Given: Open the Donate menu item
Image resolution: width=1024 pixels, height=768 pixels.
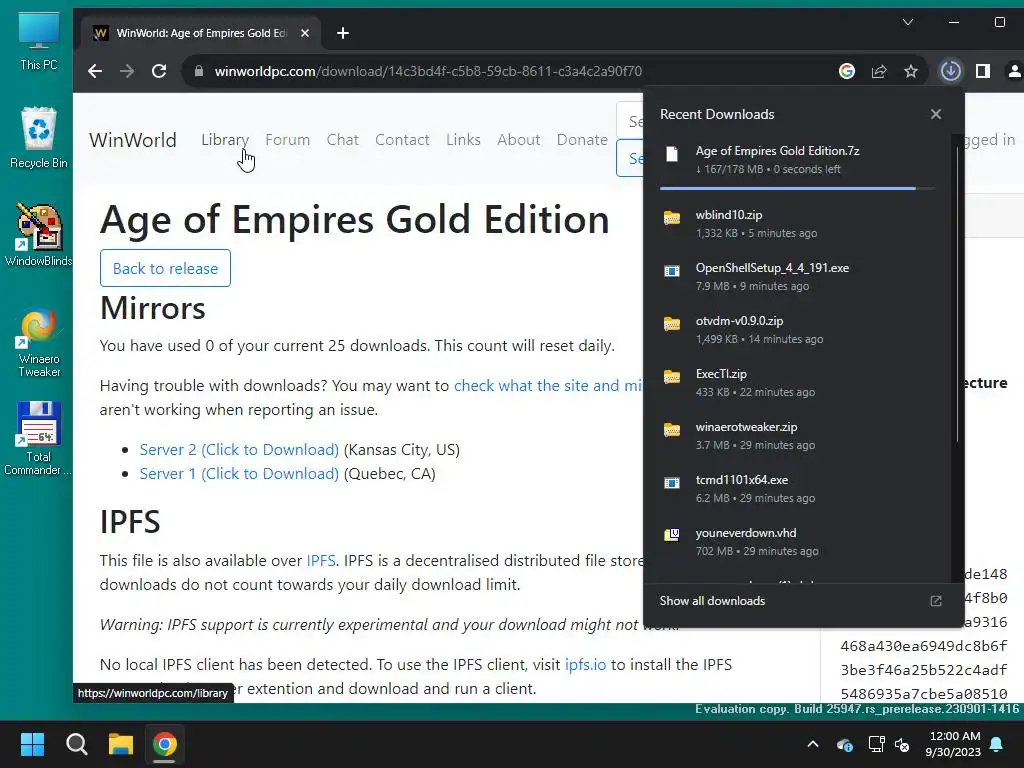Looking at the screenshot, I should [582, 140].
